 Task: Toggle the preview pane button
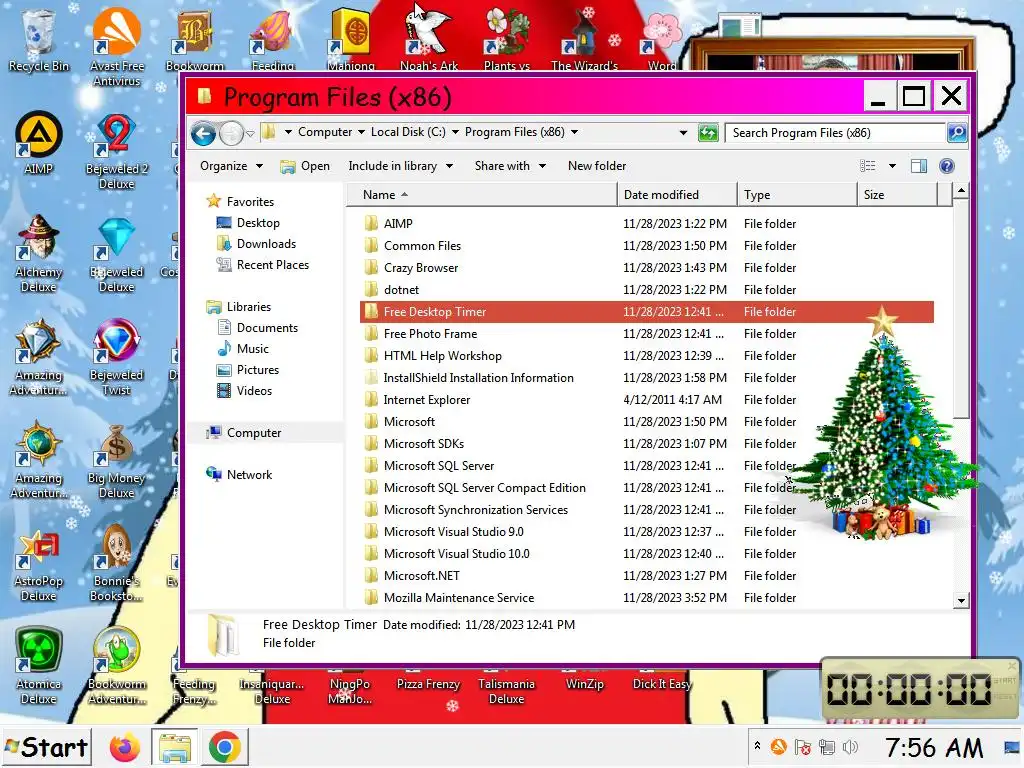(919, 166)
